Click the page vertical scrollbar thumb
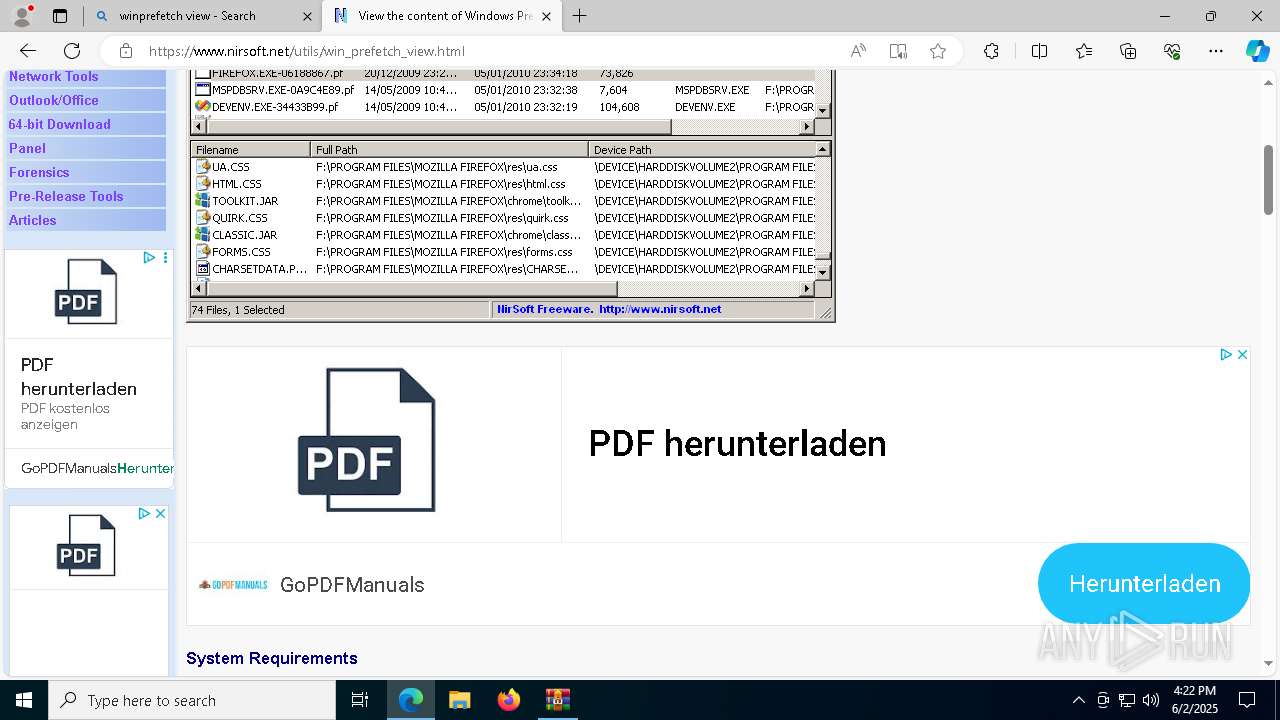 (1268, 180)
